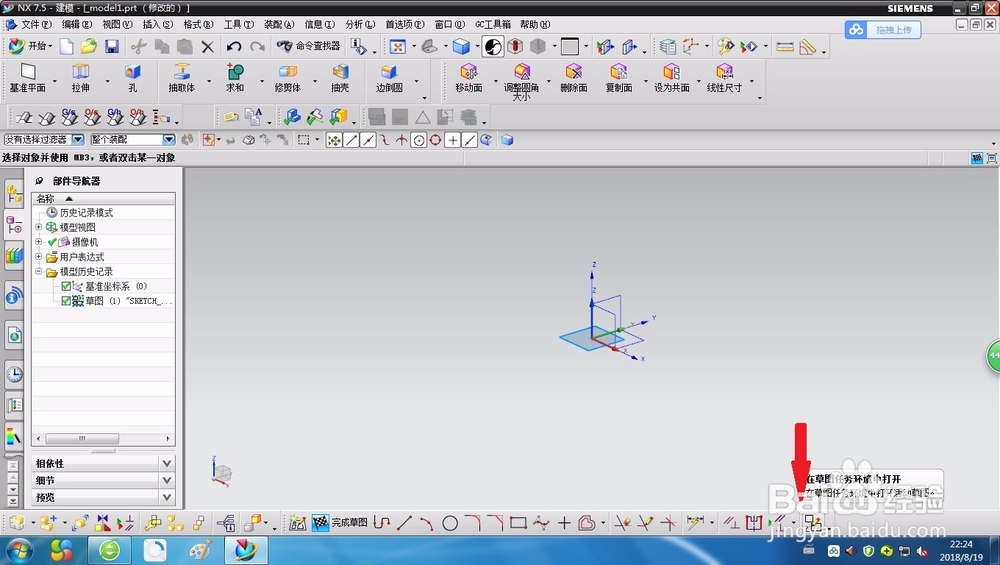The image size is (1000, 565).
Task: Select the Linear Dimension (线性尺寸) tool
Action: [x=724, y=78]
